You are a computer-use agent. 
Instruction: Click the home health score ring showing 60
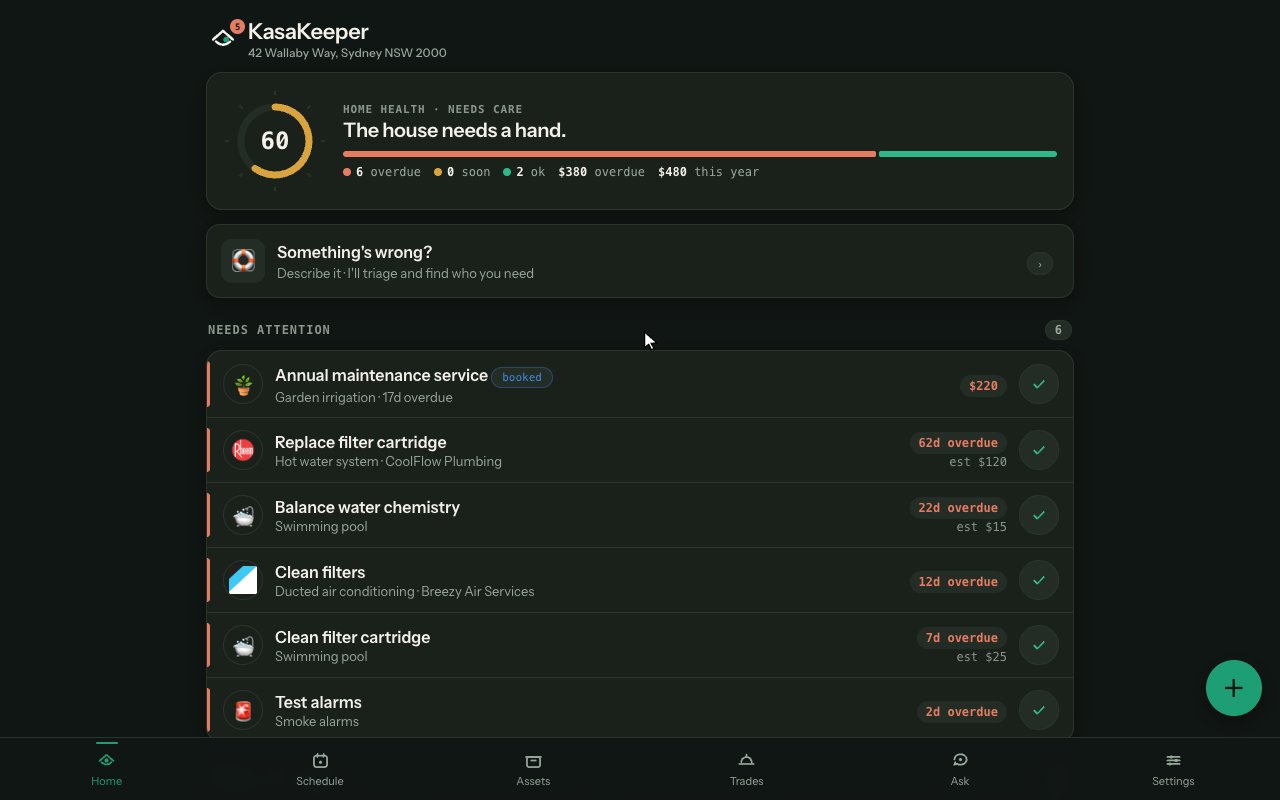(275, 141)
